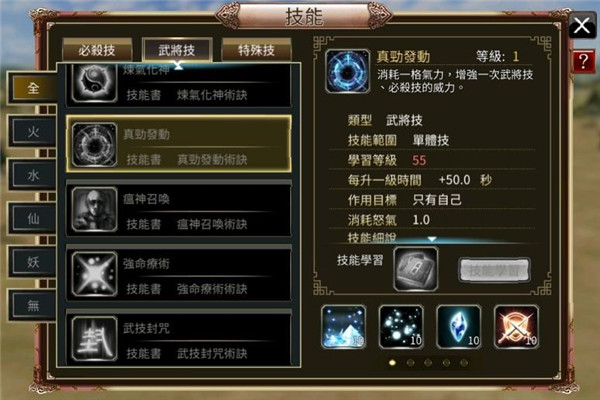Filter skills by 妖 element
The width and height of the screenshot is (600, 400).
33,262
